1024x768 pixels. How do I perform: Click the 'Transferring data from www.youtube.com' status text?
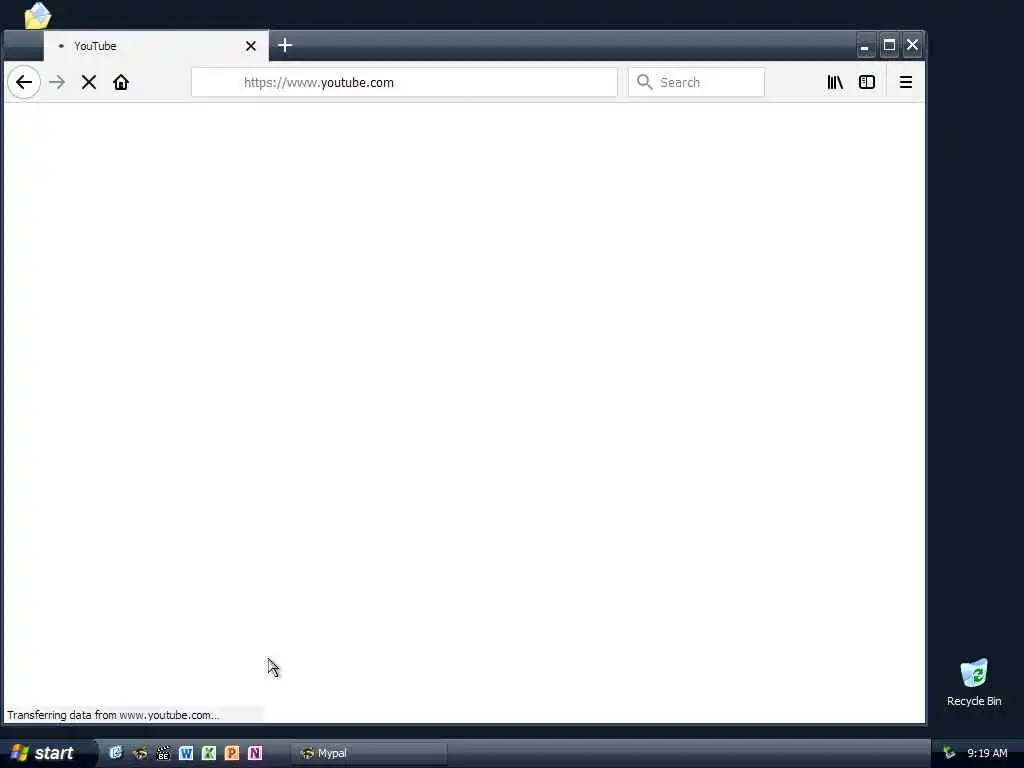tap(113, 715)
